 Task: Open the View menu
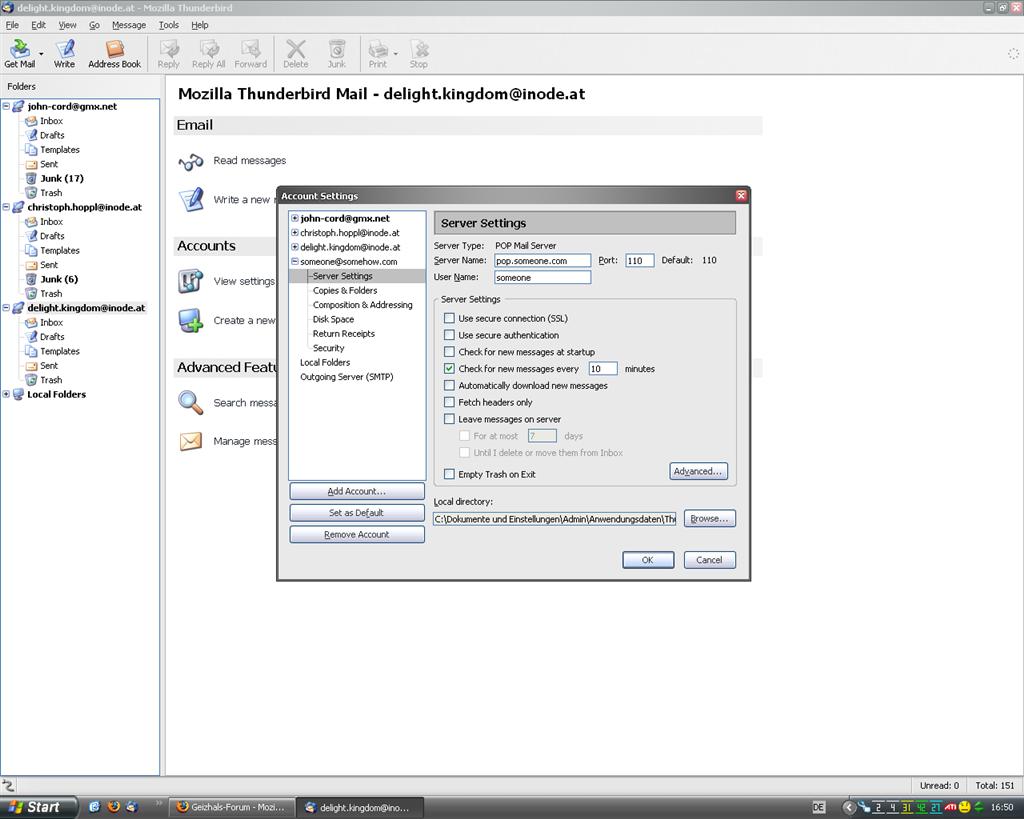coord(67,25)
